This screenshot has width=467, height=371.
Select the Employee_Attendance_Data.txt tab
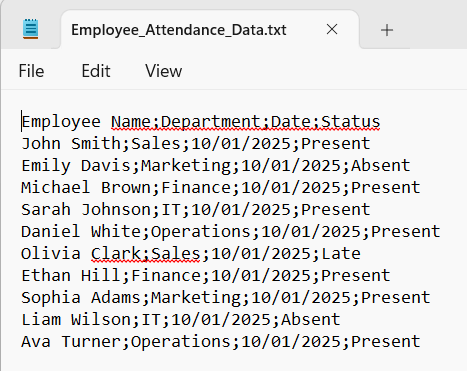click(x=210, y=30)
